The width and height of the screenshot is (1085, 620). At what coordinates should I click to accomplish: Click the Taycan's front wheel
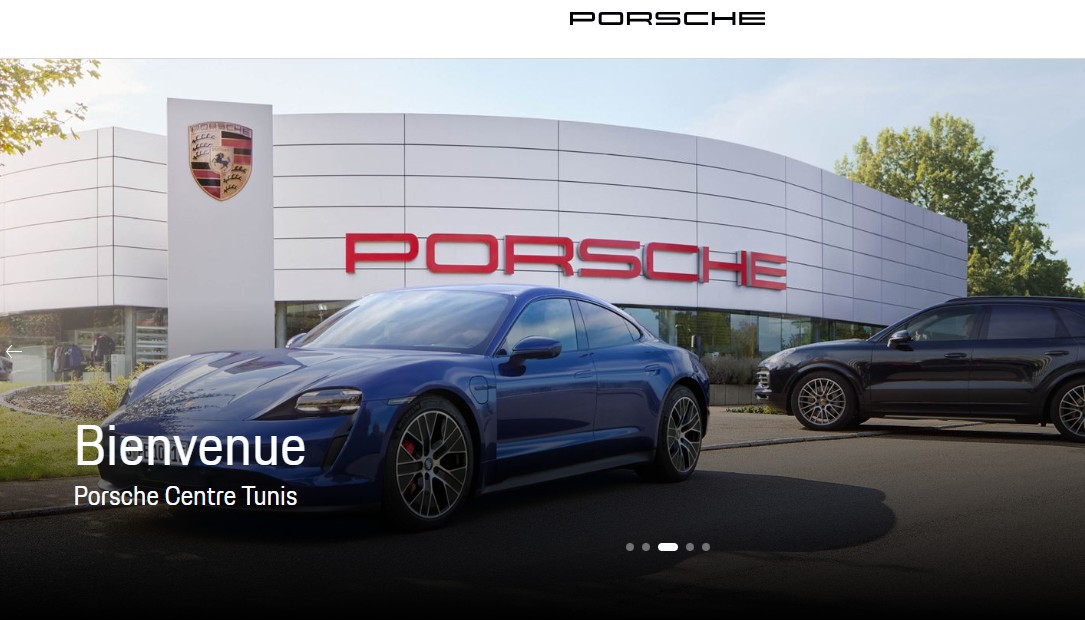pyautogui.click(x=430, y=465)
